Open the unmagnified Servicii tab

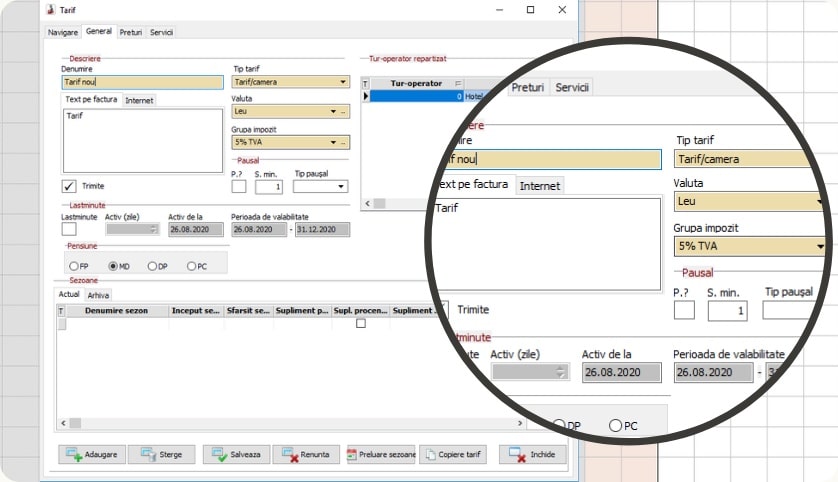coord(161,32)
